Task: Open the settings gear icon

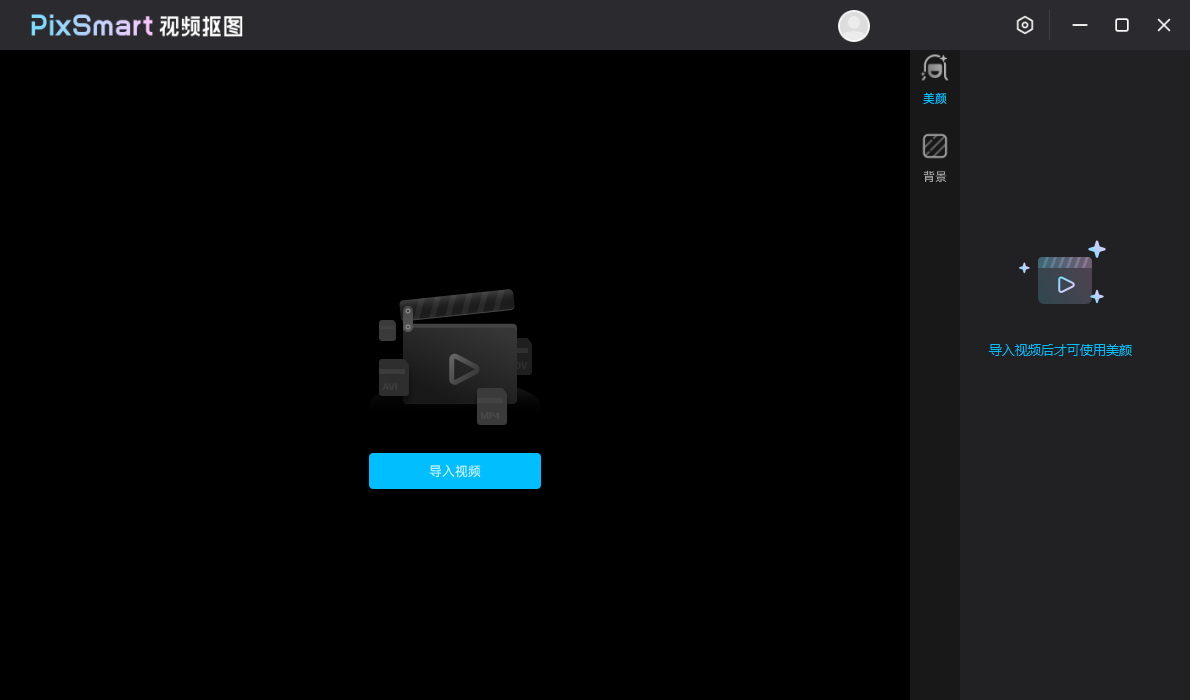Action: click(x=1024, y=24)
